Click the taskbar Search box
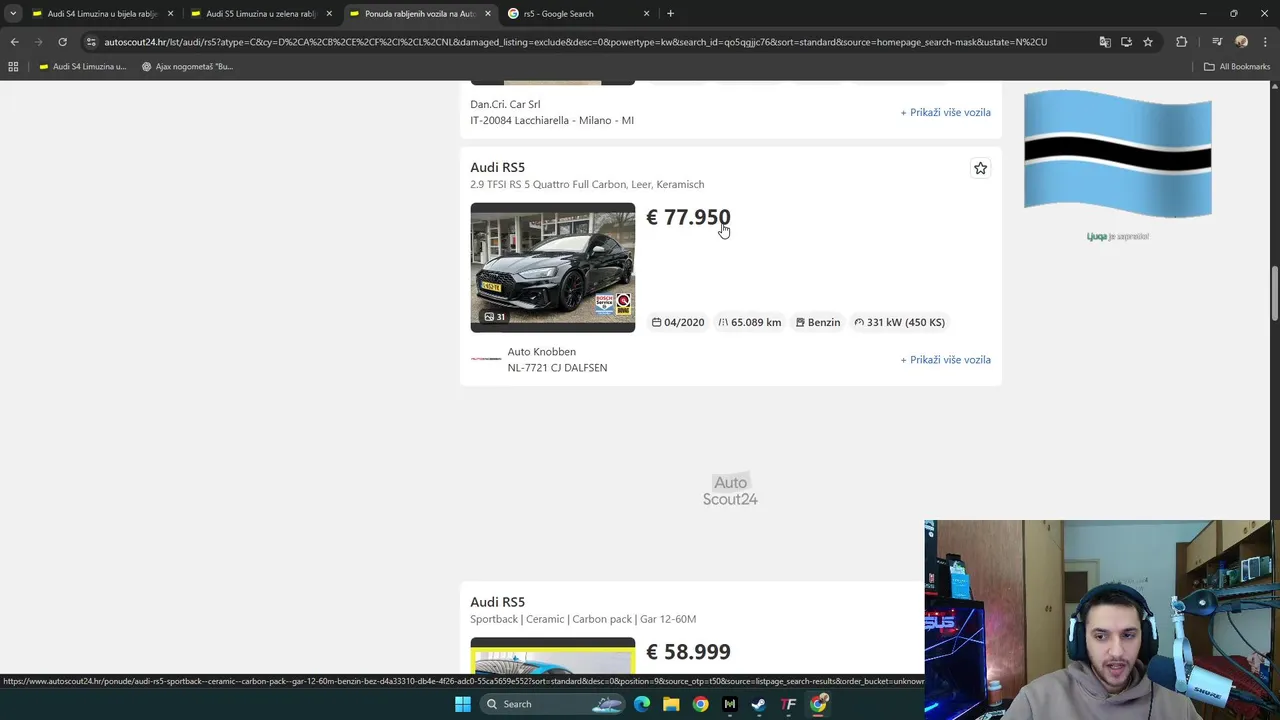 (553, 704)
